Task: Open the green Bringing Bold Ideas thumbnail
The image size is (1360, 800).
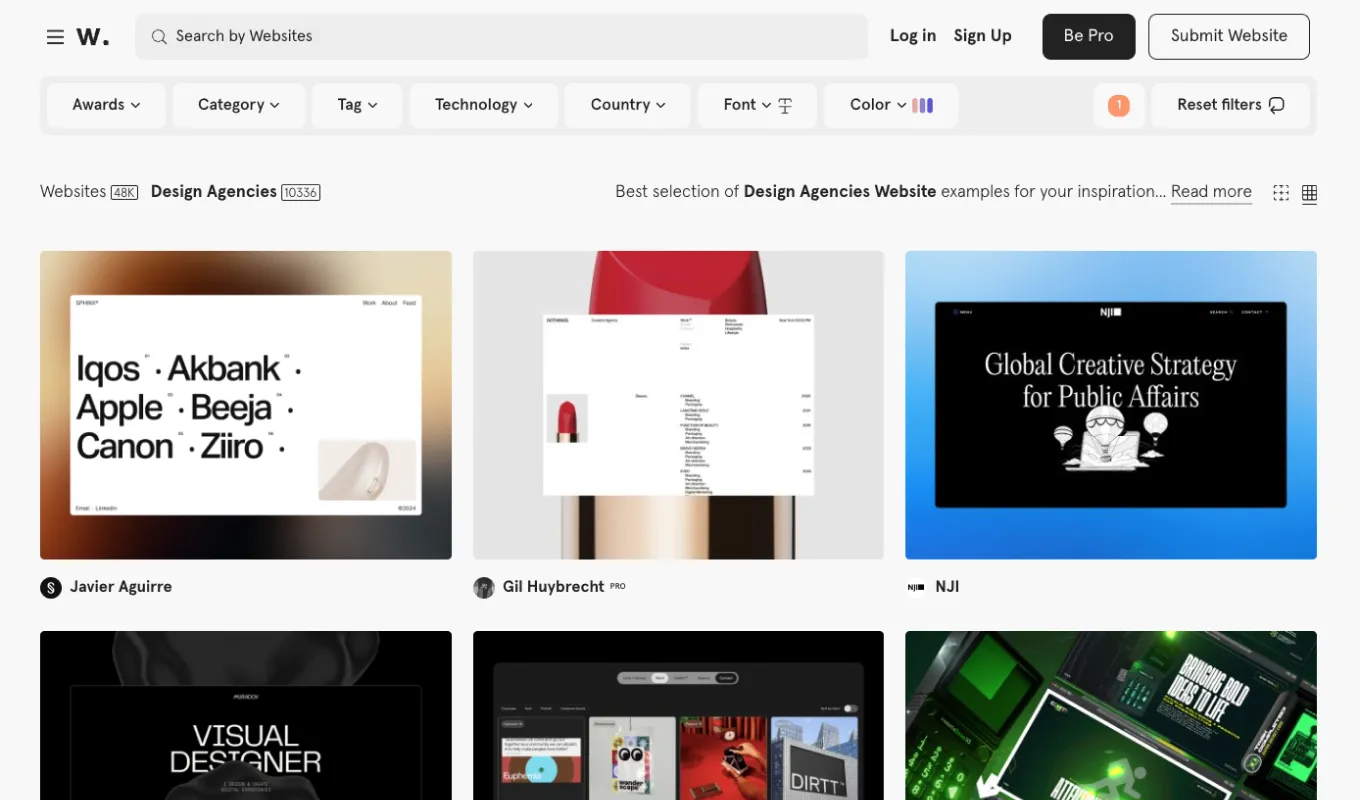Action: pos(1111,715)
